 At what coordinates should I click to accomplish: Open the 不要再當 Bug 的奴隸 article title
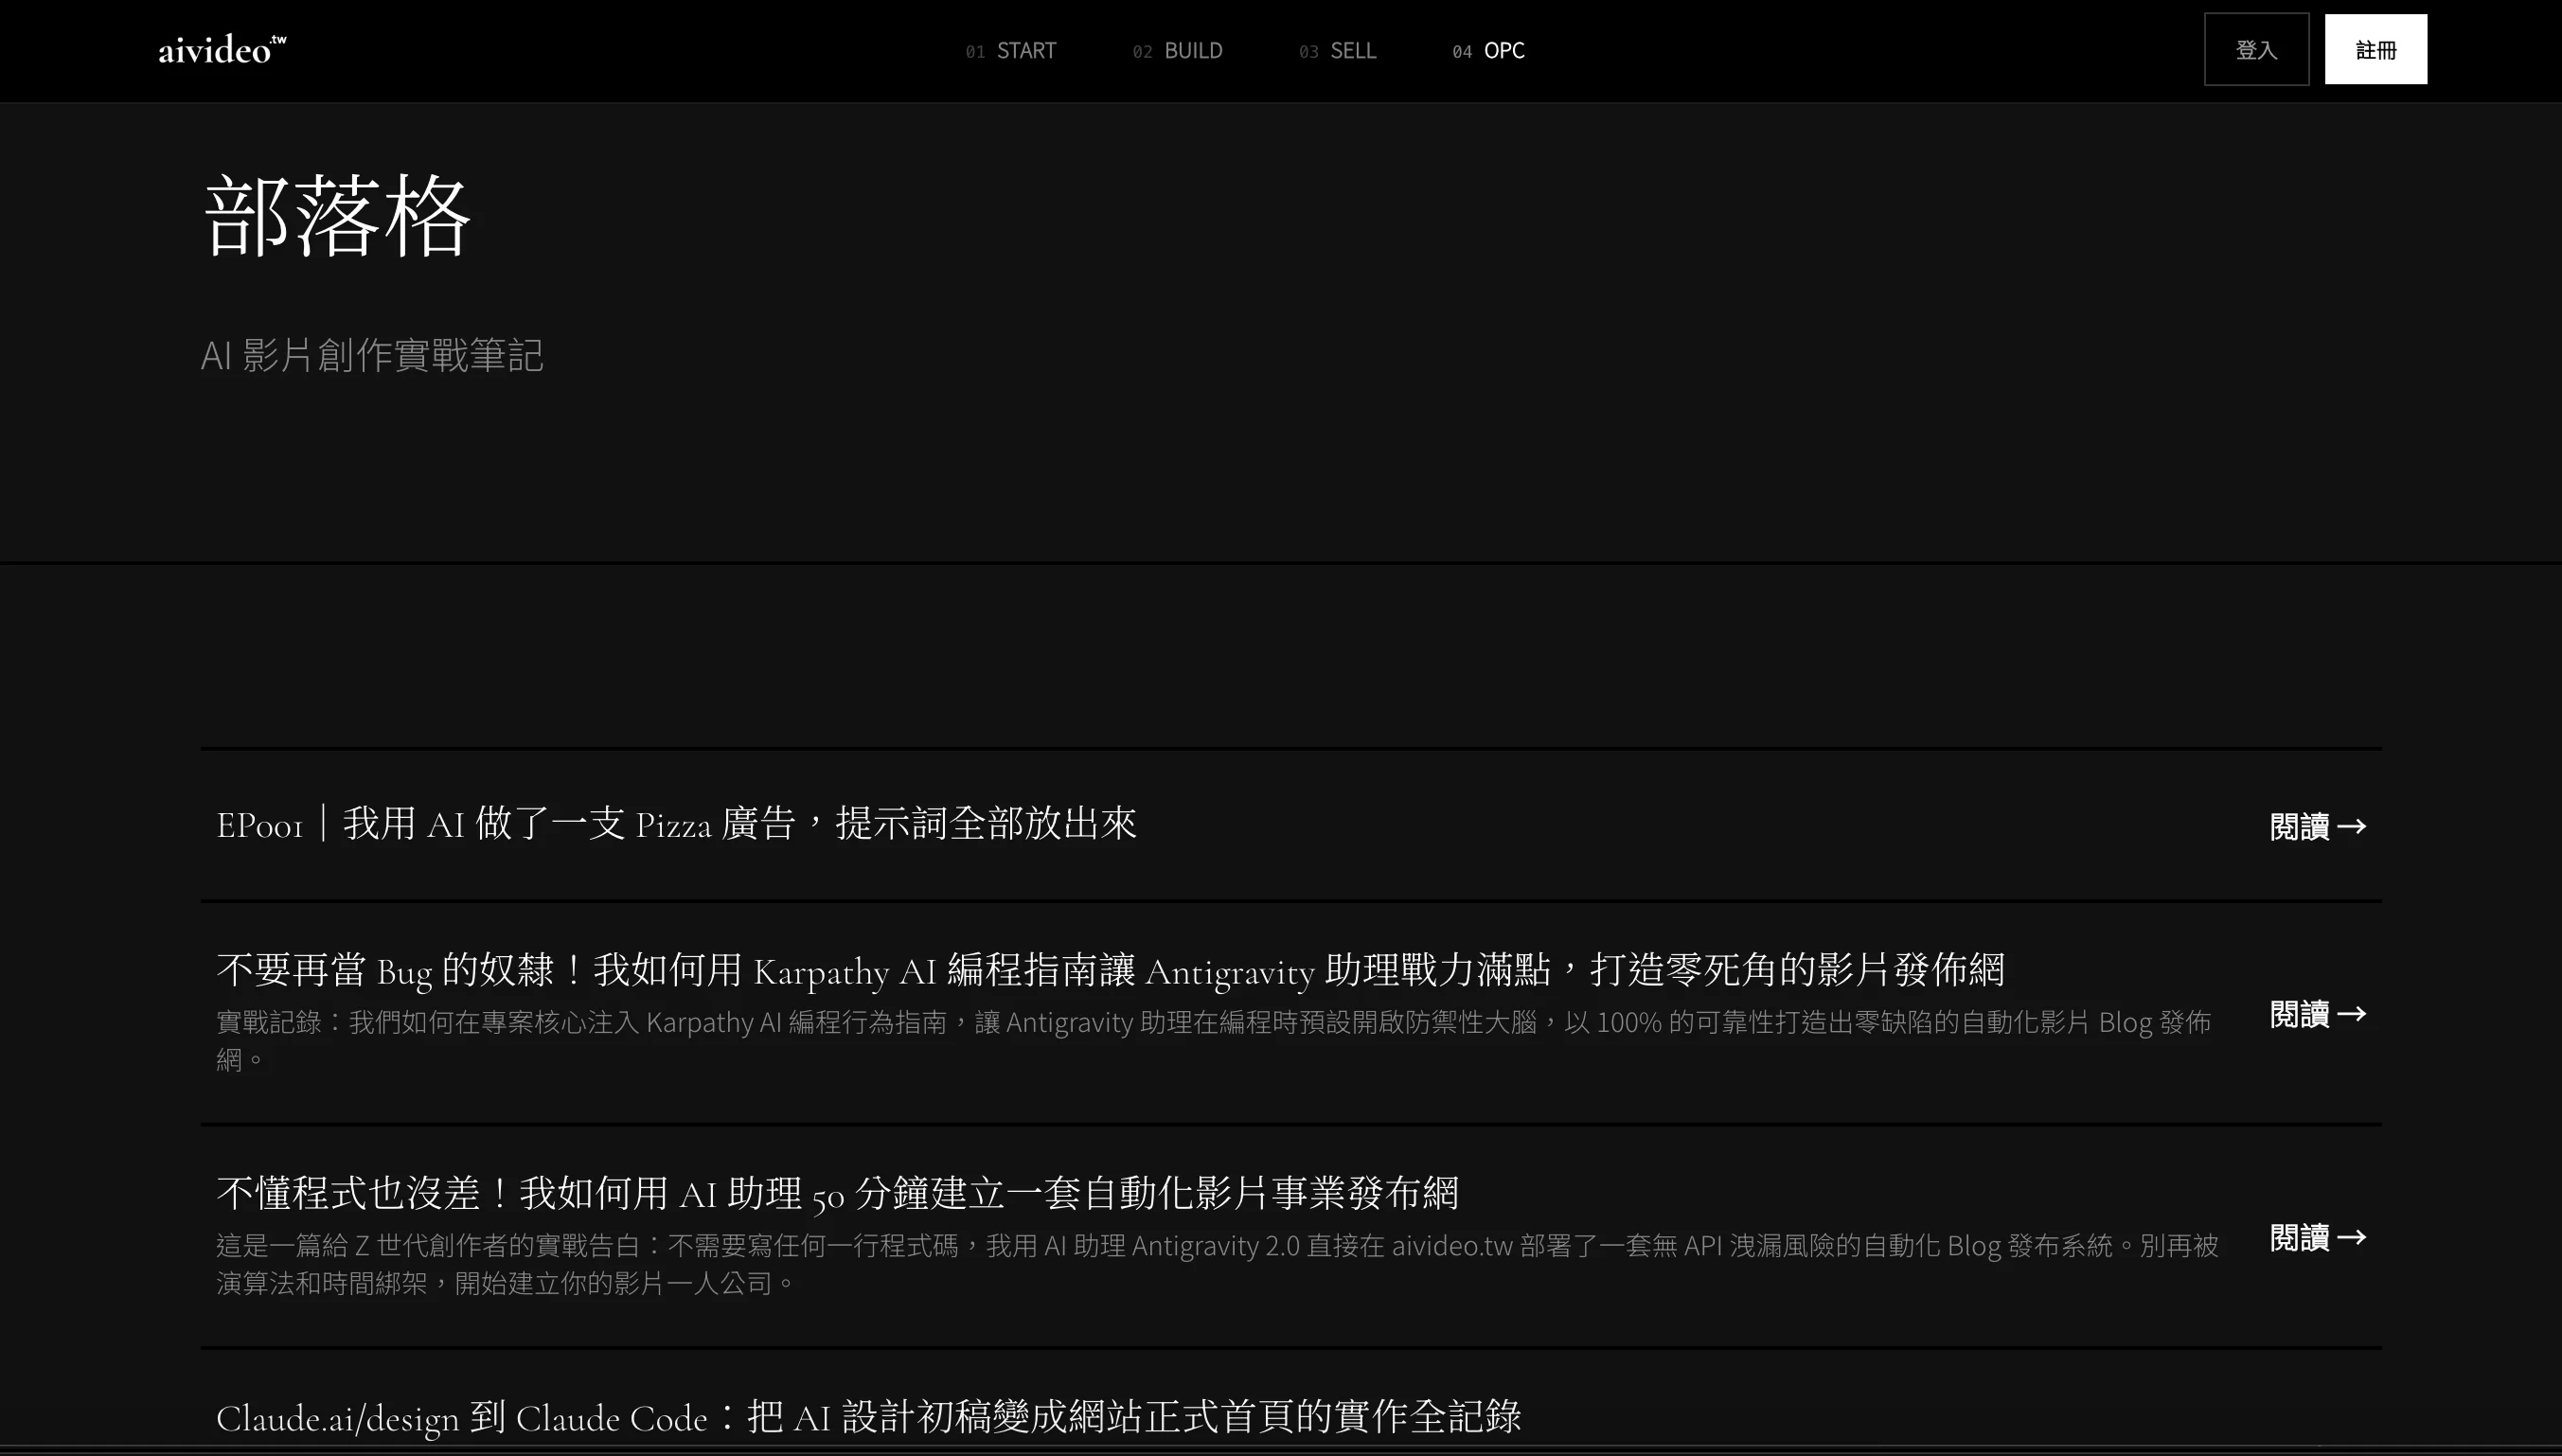pos(1110,970)
